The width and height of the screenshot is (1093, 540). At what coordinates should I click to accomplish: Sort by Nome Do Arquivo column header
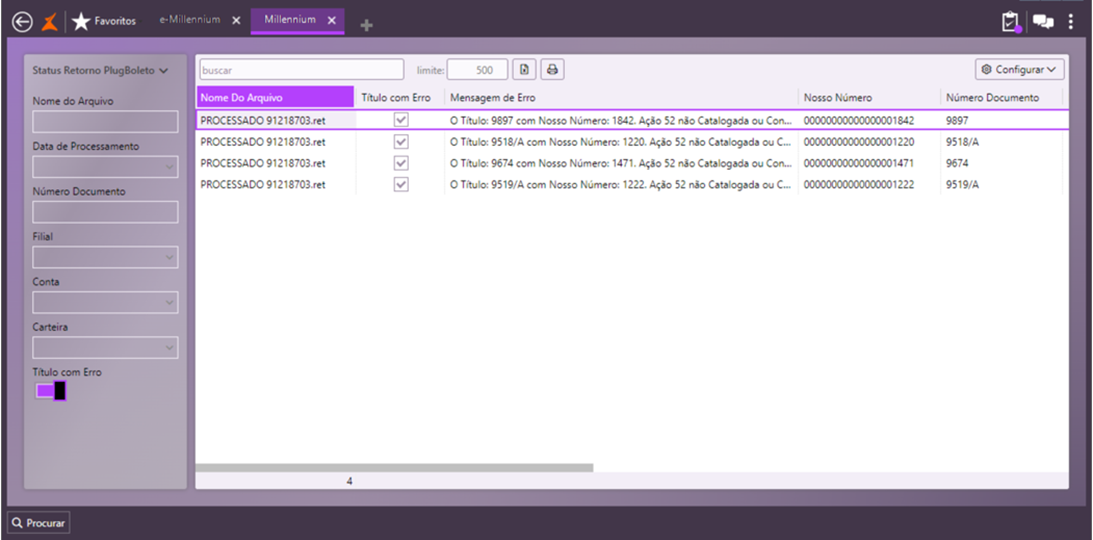click(x=275, y=98)
